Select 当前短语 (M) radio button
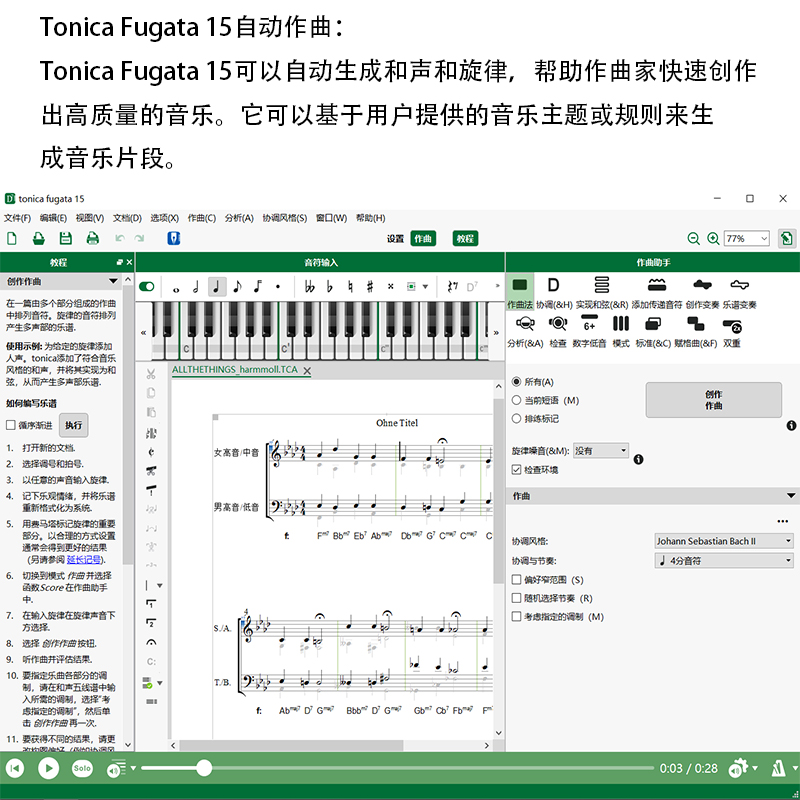This screenshot has height=800, width=800. click(516, 400)
